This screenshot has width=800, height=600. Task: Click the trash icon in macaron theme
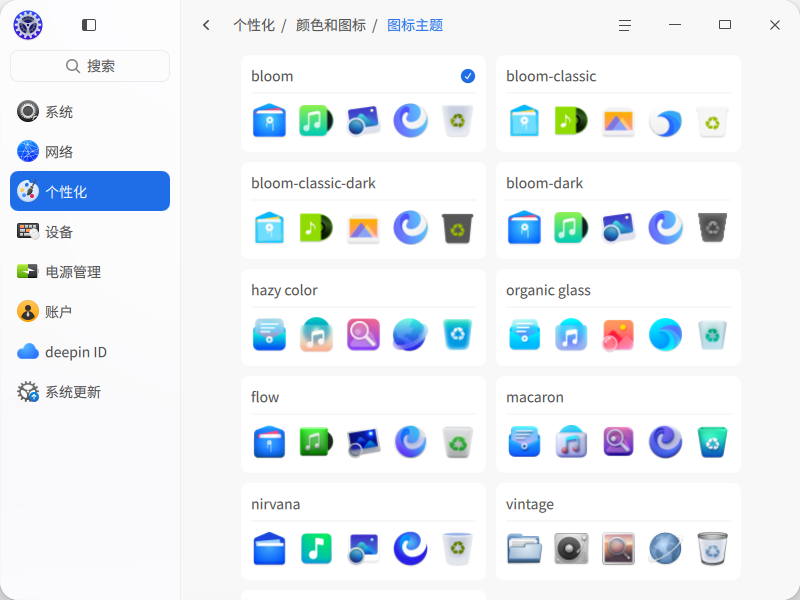point(712,442)
